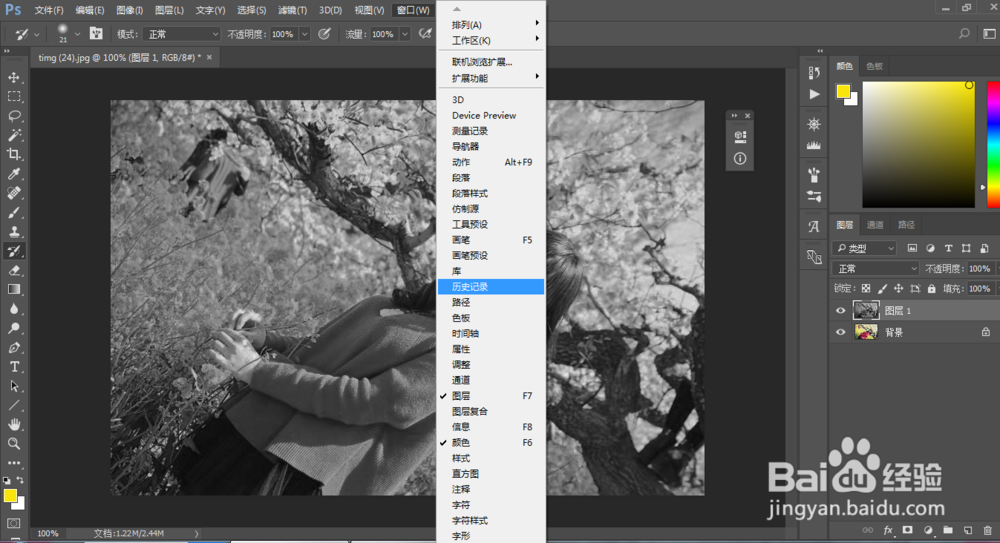Select the Pen tool
Viewport: 1000px width, 543px height.
point(14,348)
